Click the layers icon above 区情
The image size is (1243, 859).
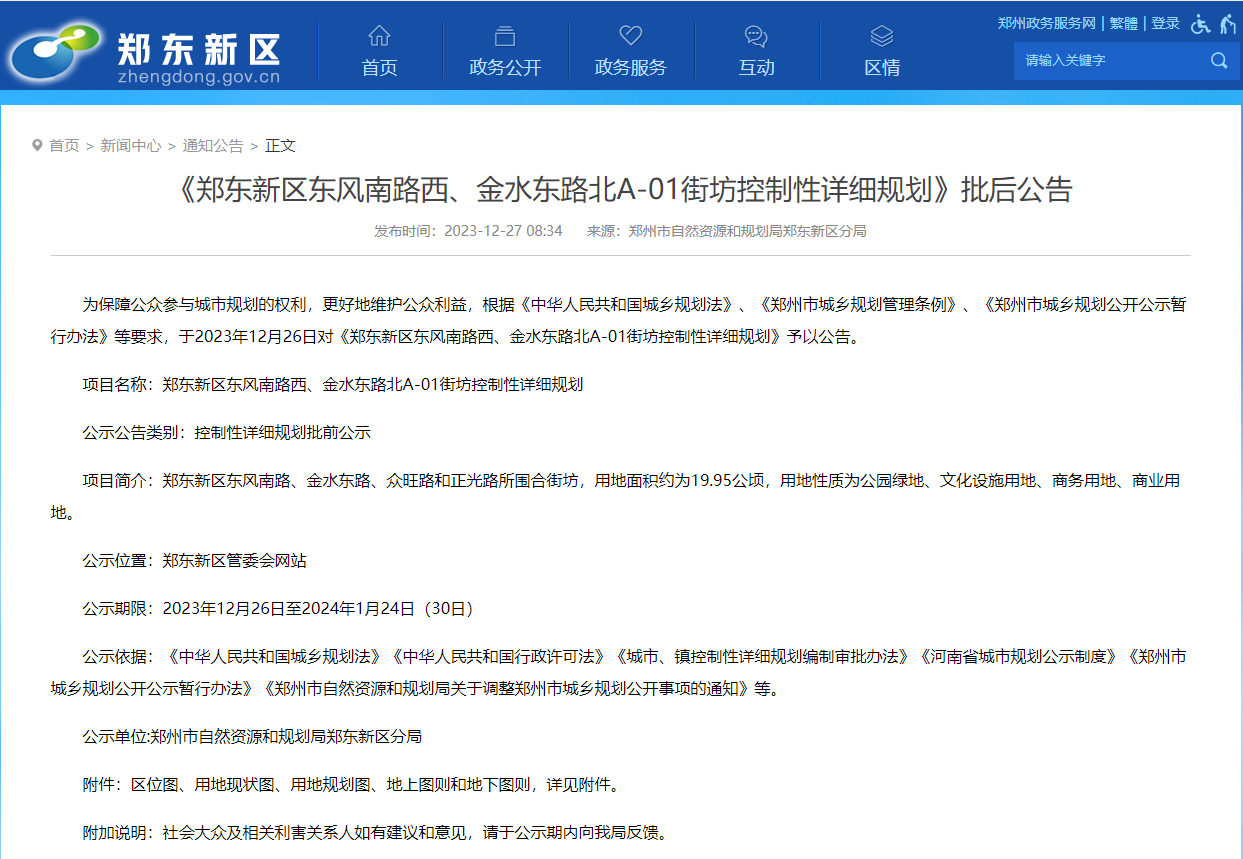(881, 36)
